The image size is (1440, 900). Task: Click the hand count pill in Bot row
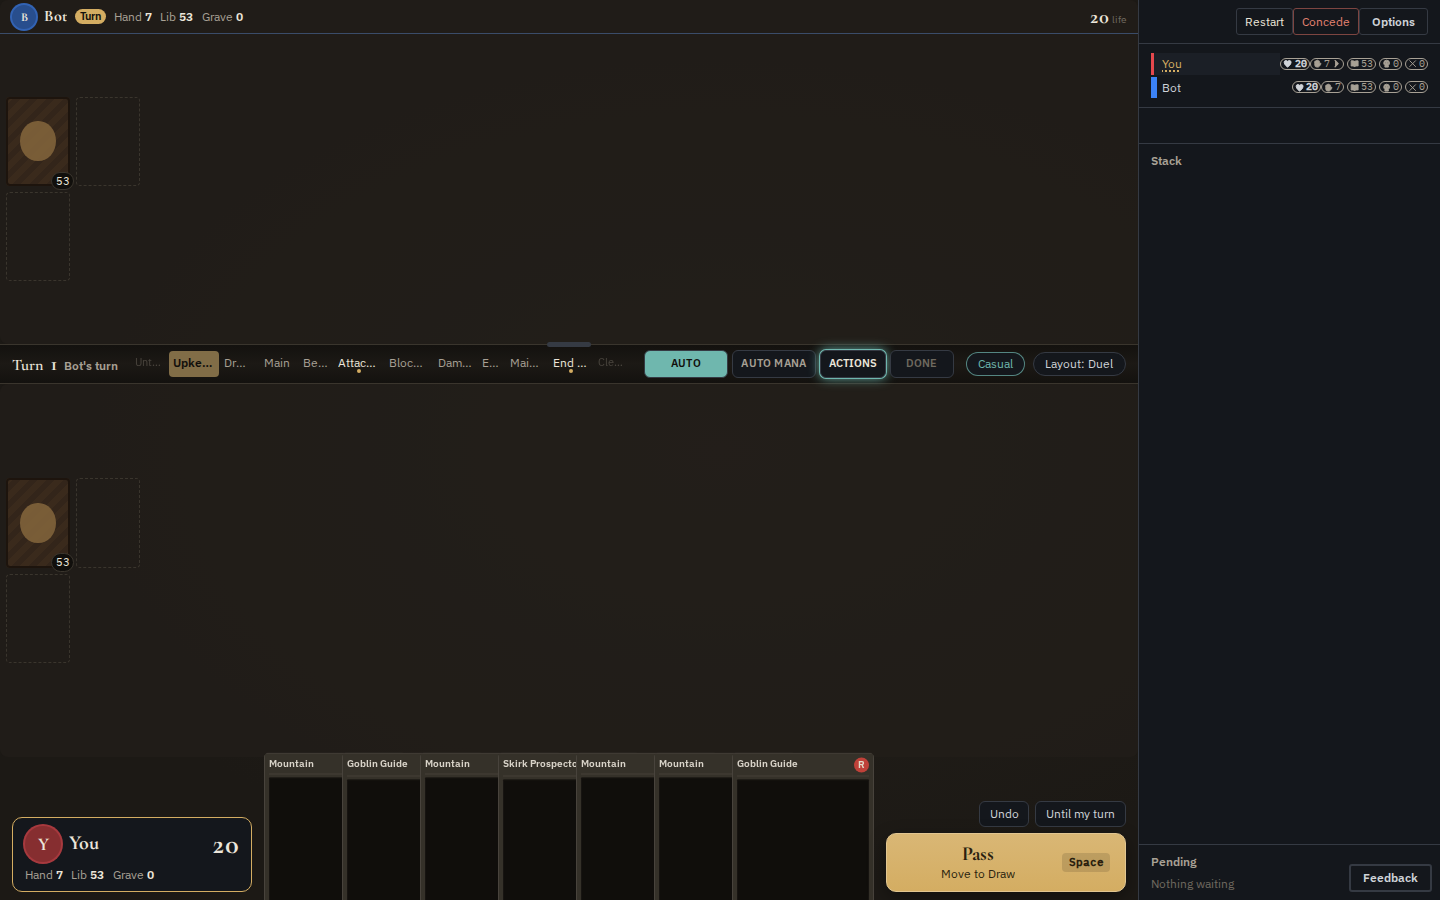1333,87
